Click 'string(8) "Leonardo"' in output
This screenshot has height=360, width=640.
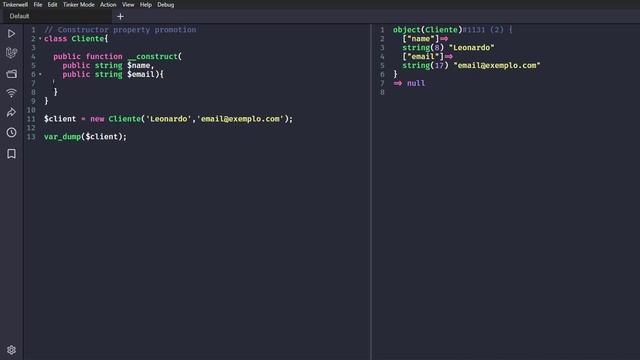(x=448, y=48)
